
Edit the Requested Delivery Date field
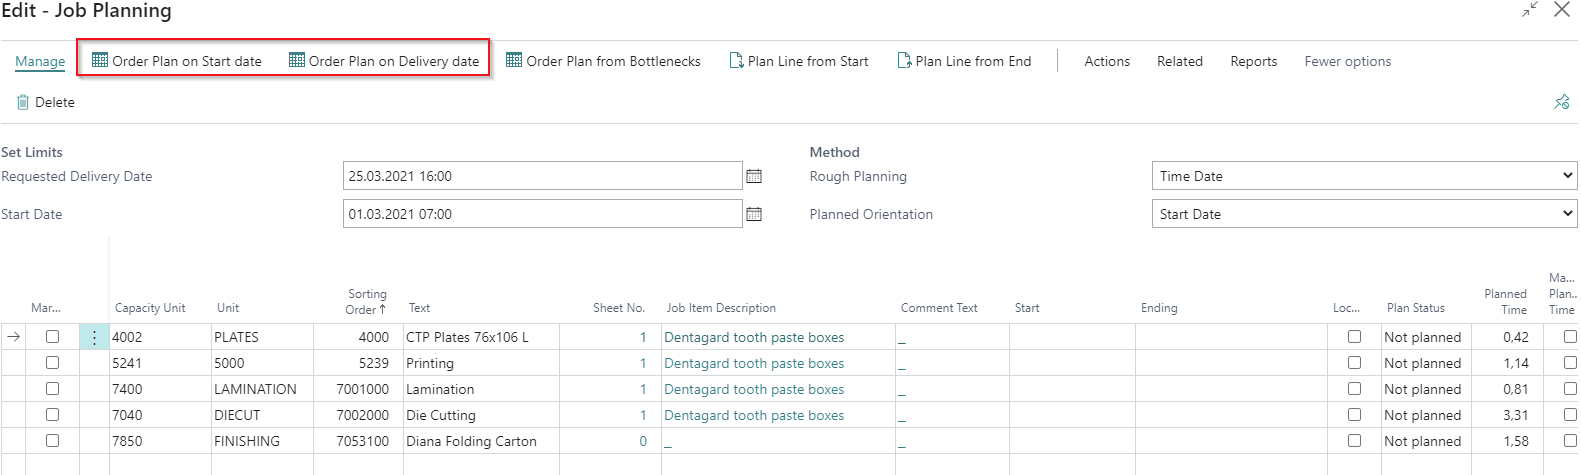(542, 176)
